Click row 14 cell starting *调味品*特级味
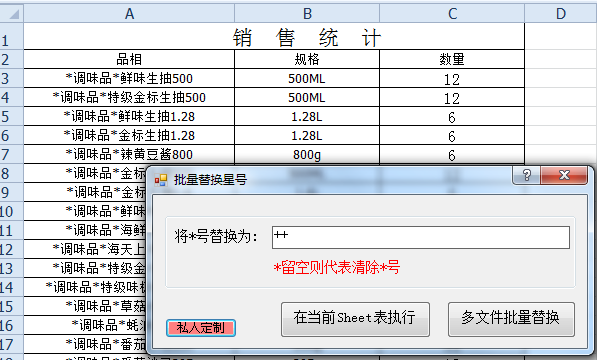Screen dimensions: 597x360 [85, 287]
